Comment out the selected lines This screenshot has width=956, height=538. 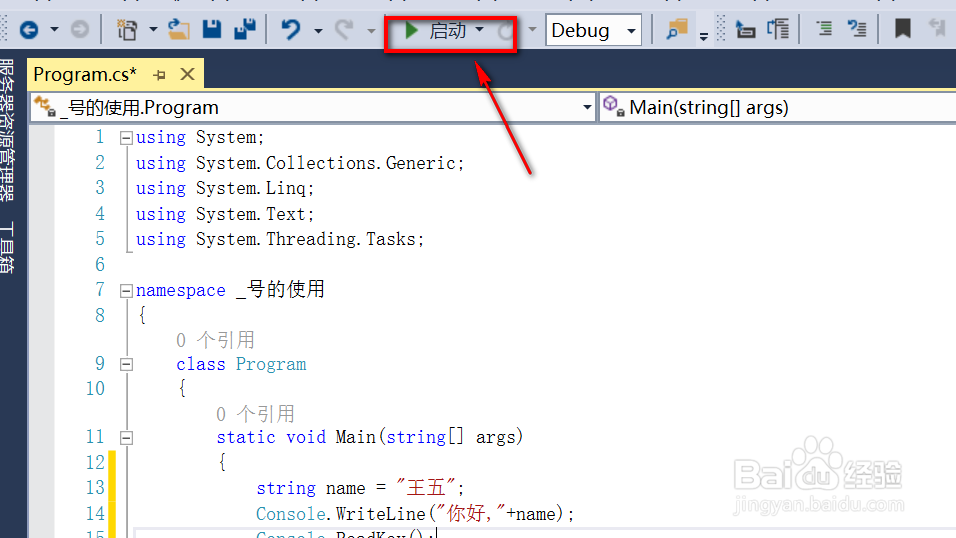coord(824,29)
